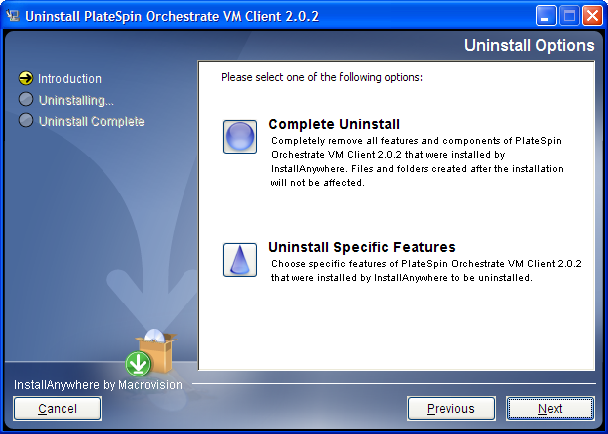Screen dimensions: 608x434
Task: Cancel the uninstall wizard
Action: point(57,408)
